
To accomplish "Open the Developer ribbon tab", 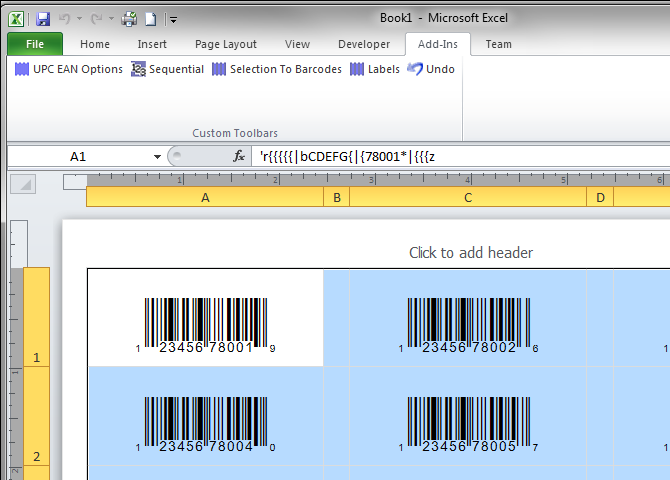I will [364, 44].
